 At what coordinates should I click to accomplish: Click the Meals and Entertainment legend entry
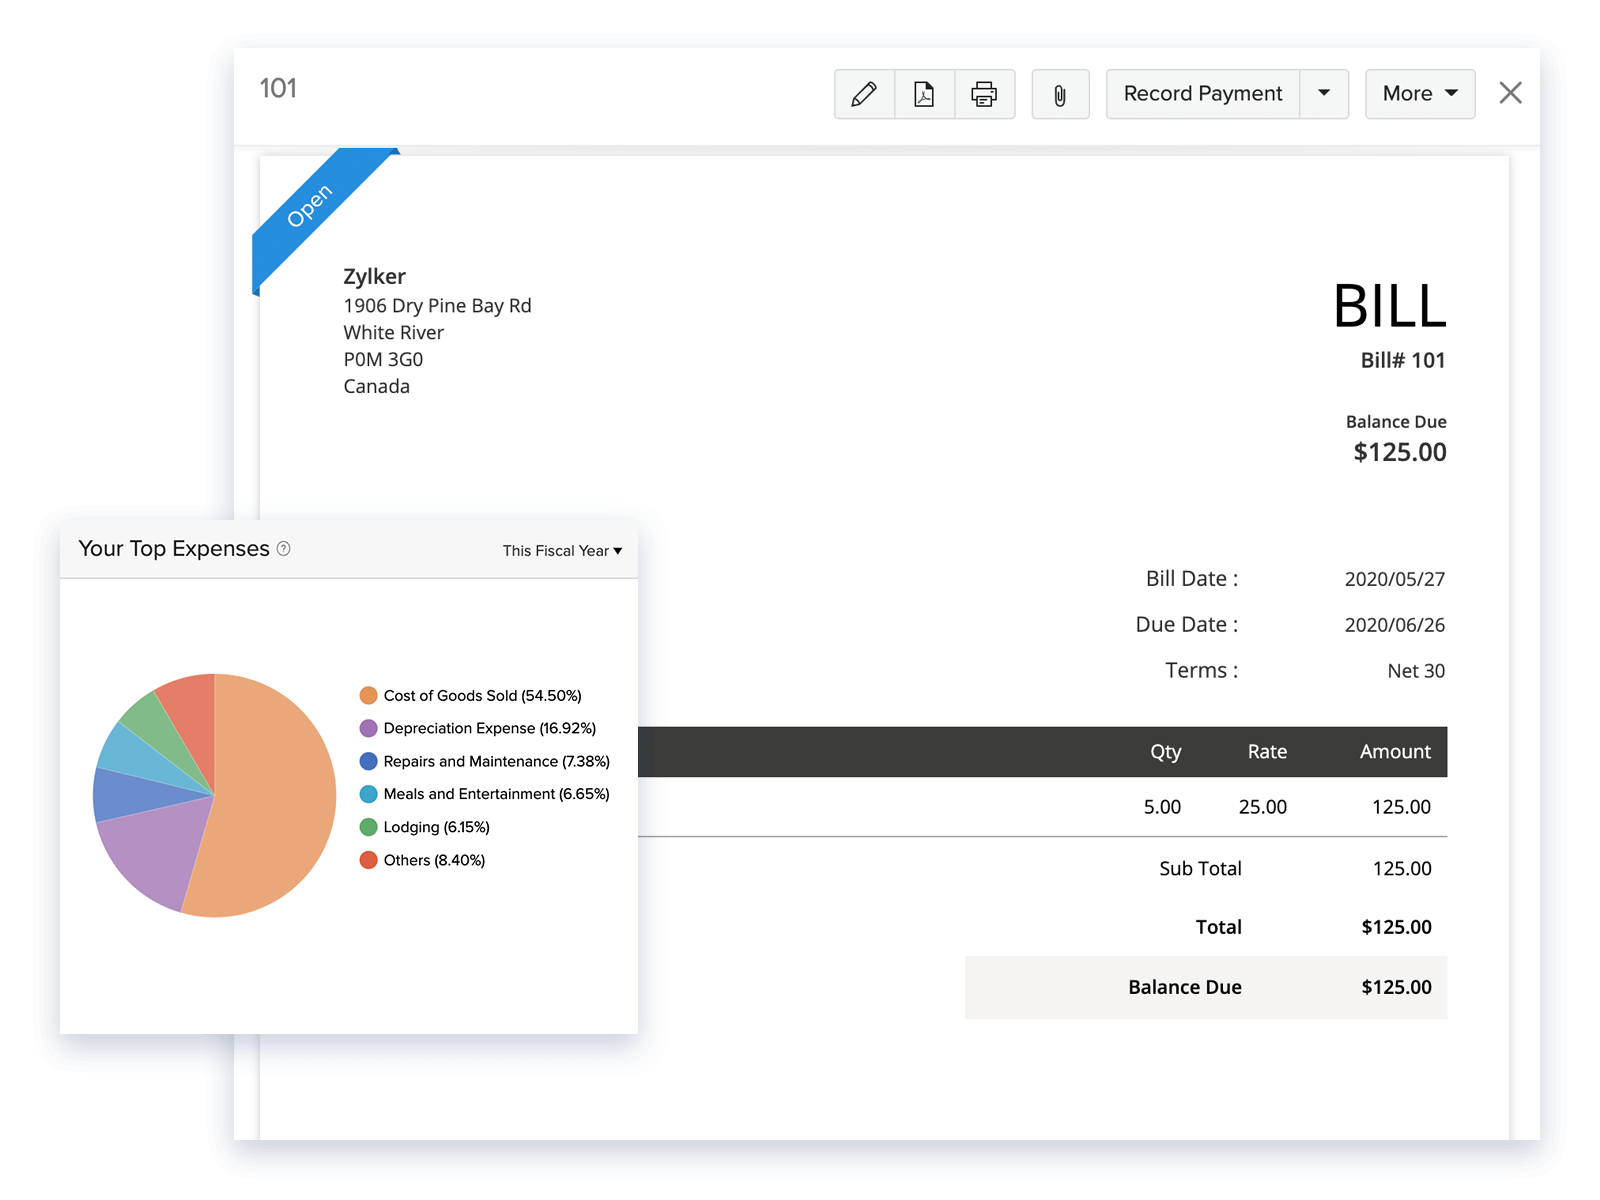coord(496,794)
